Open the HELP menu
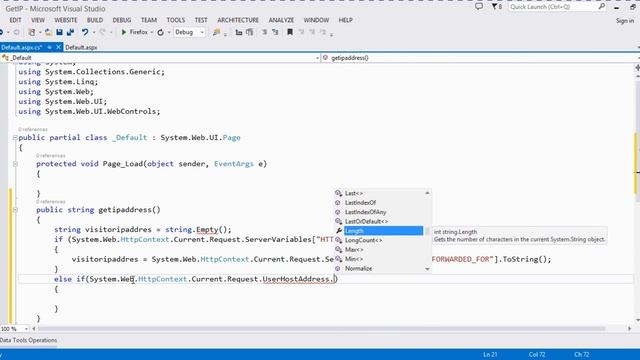The width and height of the screenshot is (640, 360). [345, 20]
